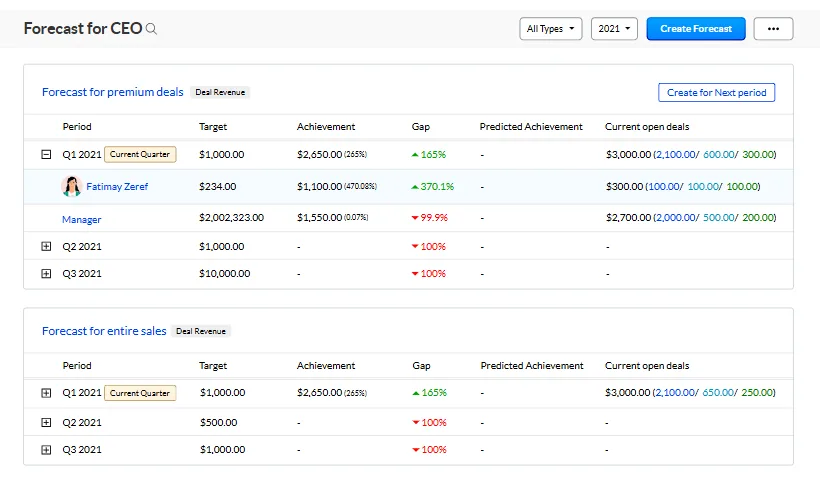The height and width of the screenshot is (483, 820).
Task: Open the 2021 year dropdown
Action: point(614,29)
